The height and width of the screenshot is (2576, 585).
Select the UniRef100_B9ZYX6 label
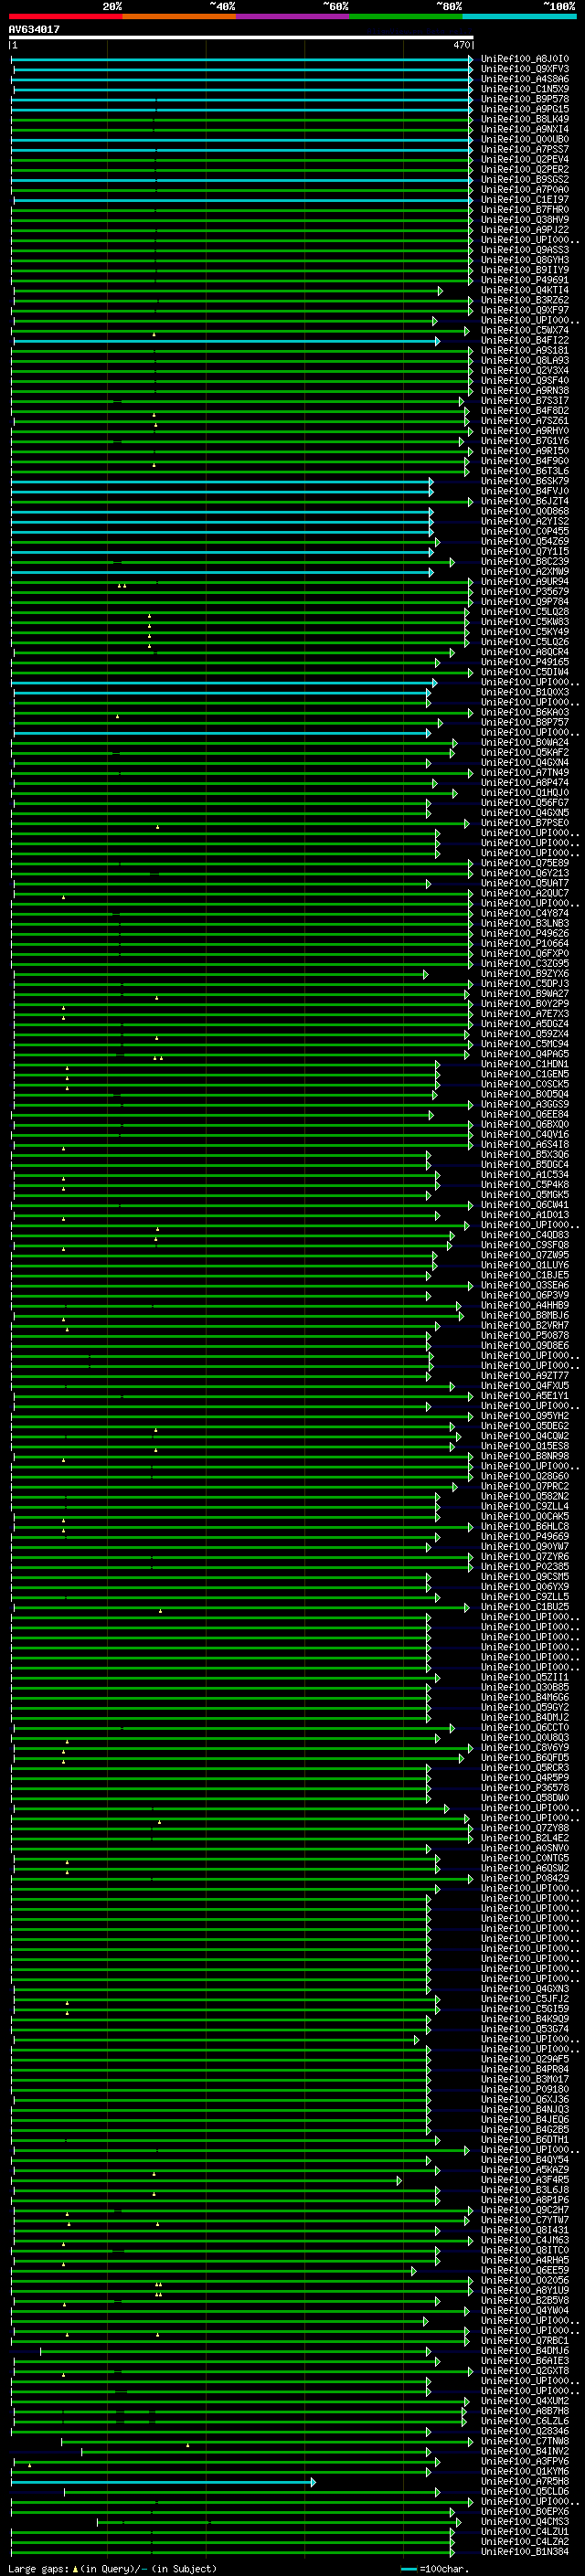pyautogui.click(x=525, y=973)
